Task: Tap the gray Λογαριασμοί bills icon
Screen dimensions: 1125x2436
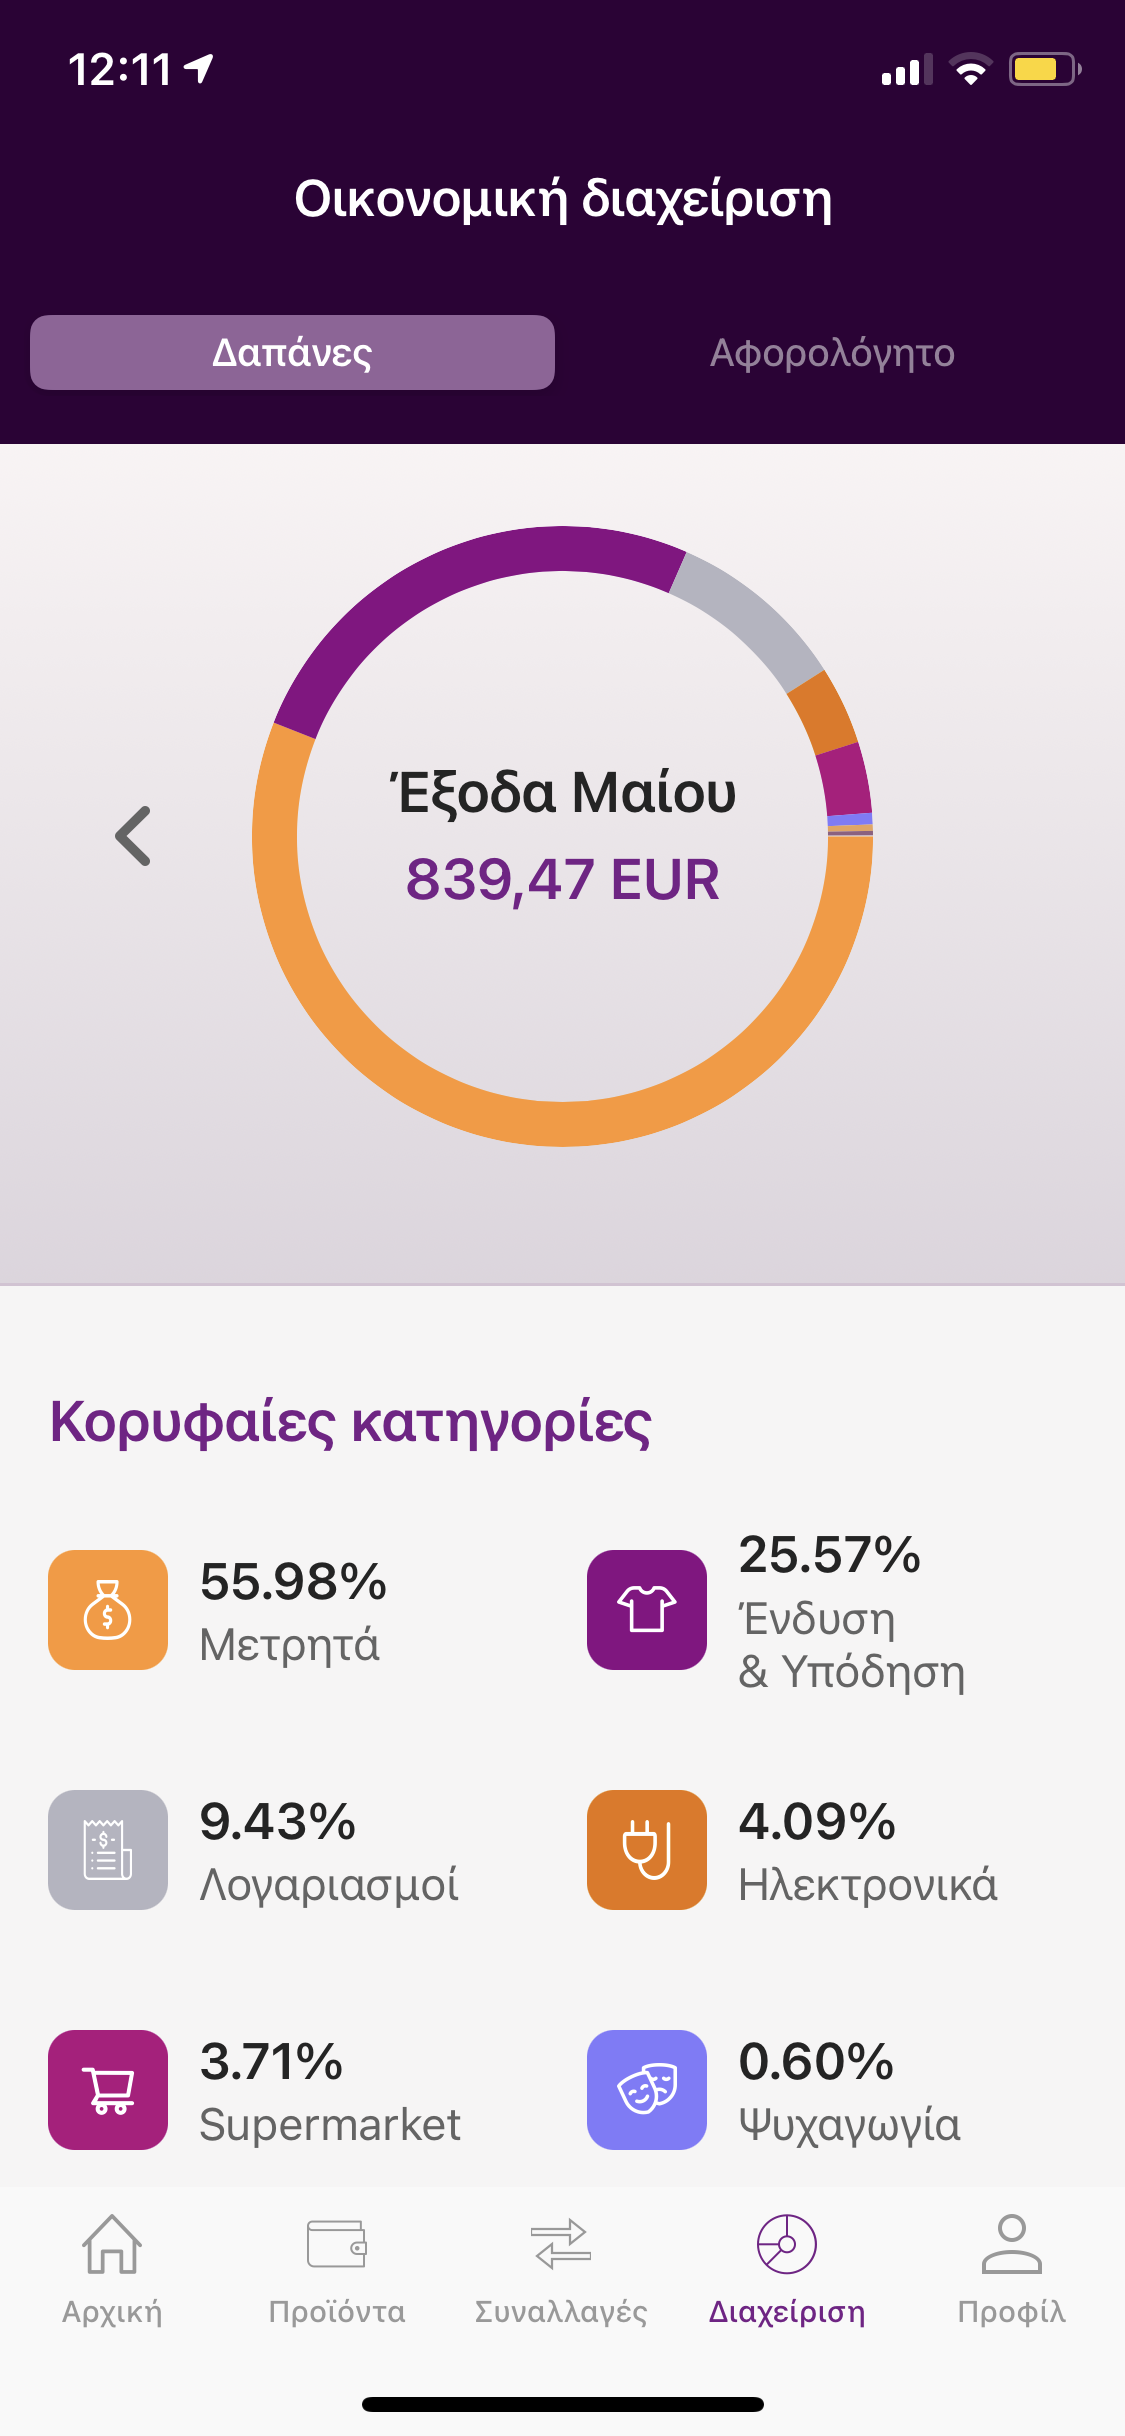Action: click(108, 1849)
